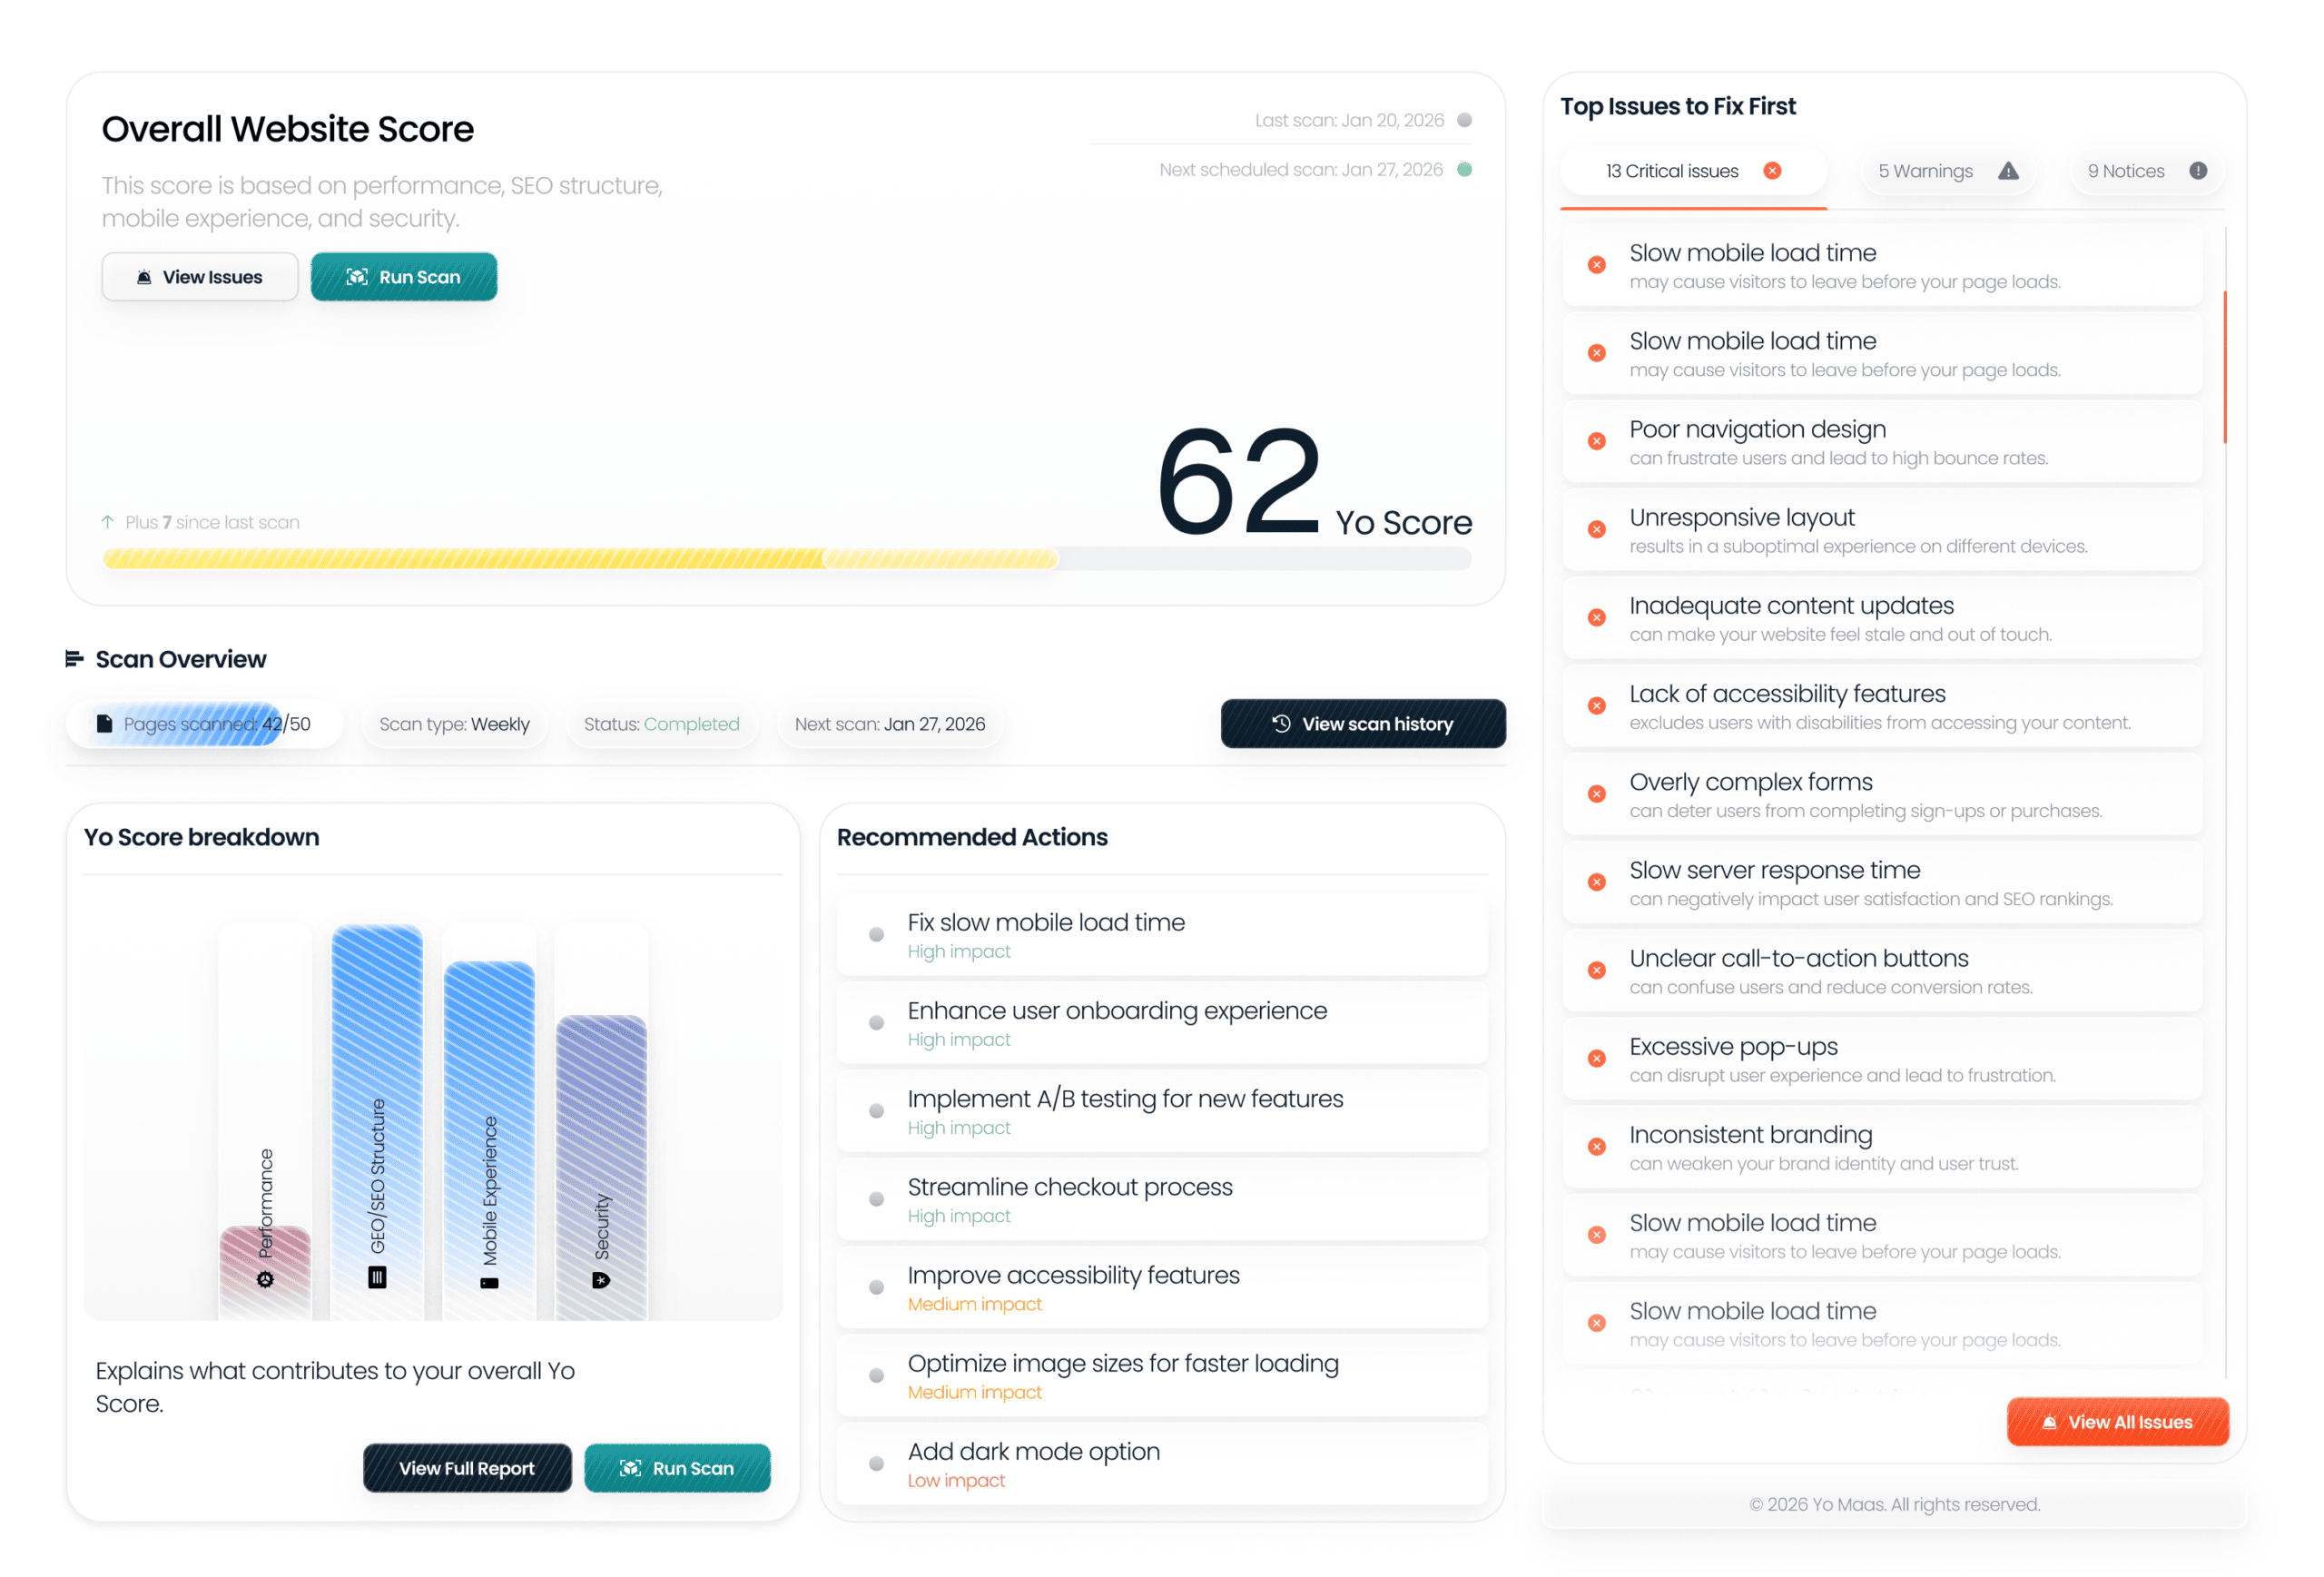
Task: Click the Scan Overview heading icon
Action: tap(74, 658)
